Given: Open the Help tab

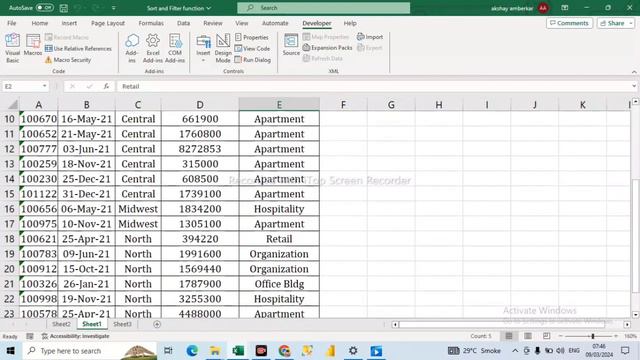Looking at the screenshot, I should (x=350, y=23).
